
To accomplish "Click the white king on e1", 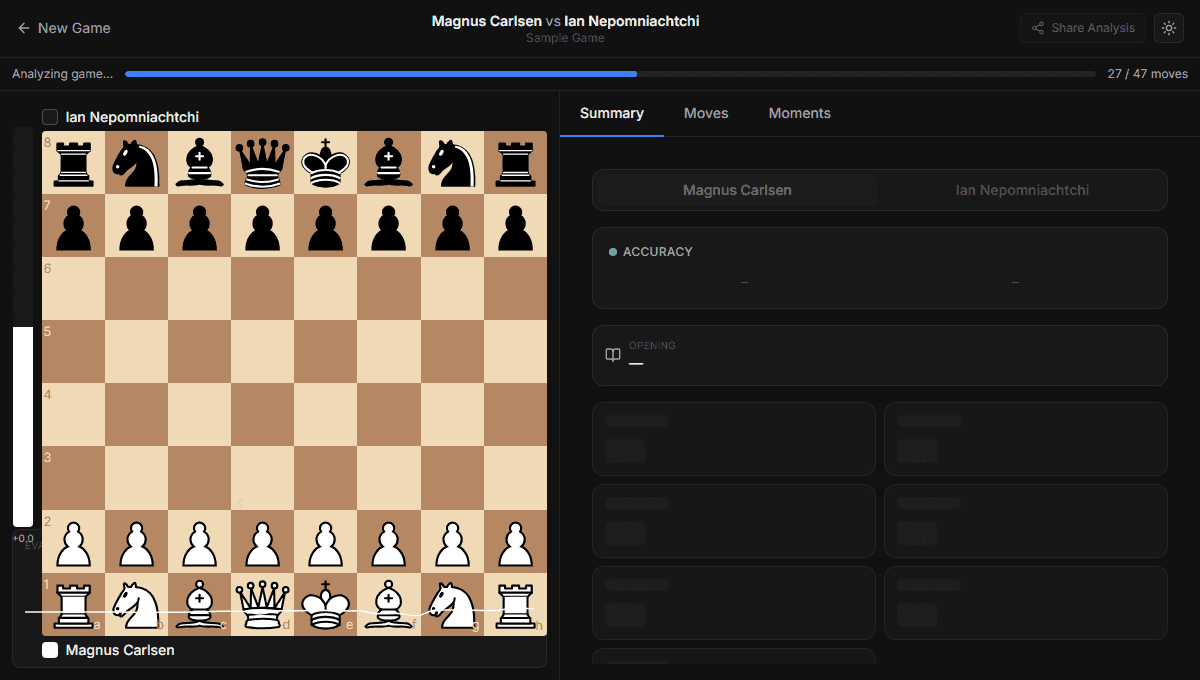I will click(326, 604).
